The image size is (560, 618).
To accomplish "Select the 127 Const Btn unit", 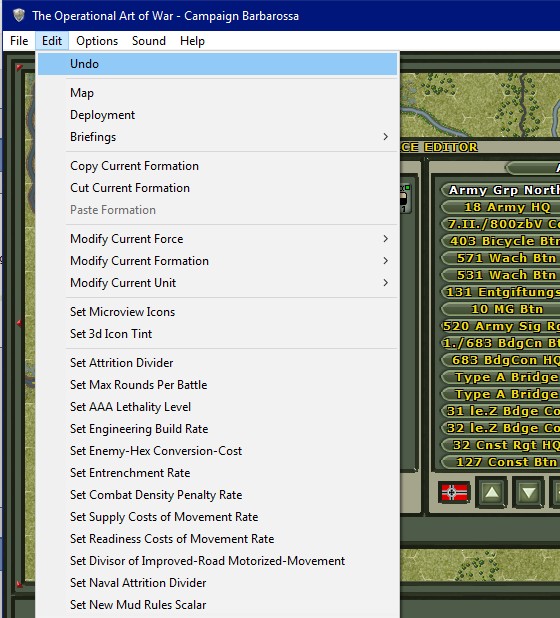I will click(x=507, y=462).
